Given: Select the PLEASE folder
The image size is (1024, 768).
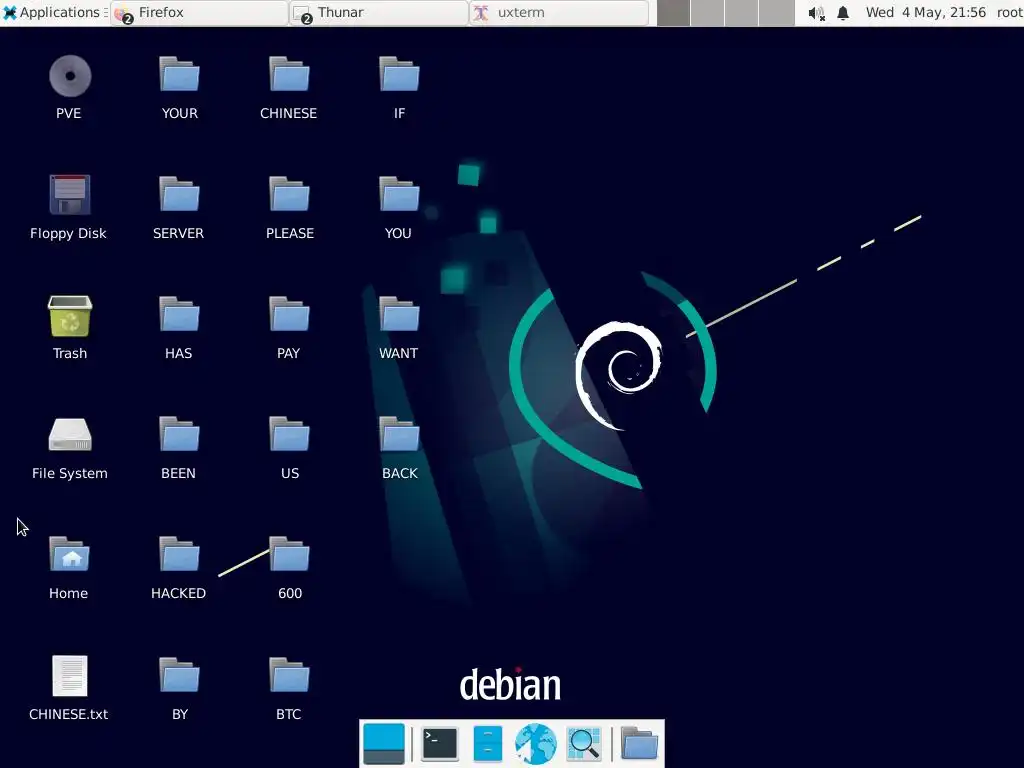Looking at the screenshot, I should pyautogui.click(x=289, y=195).
